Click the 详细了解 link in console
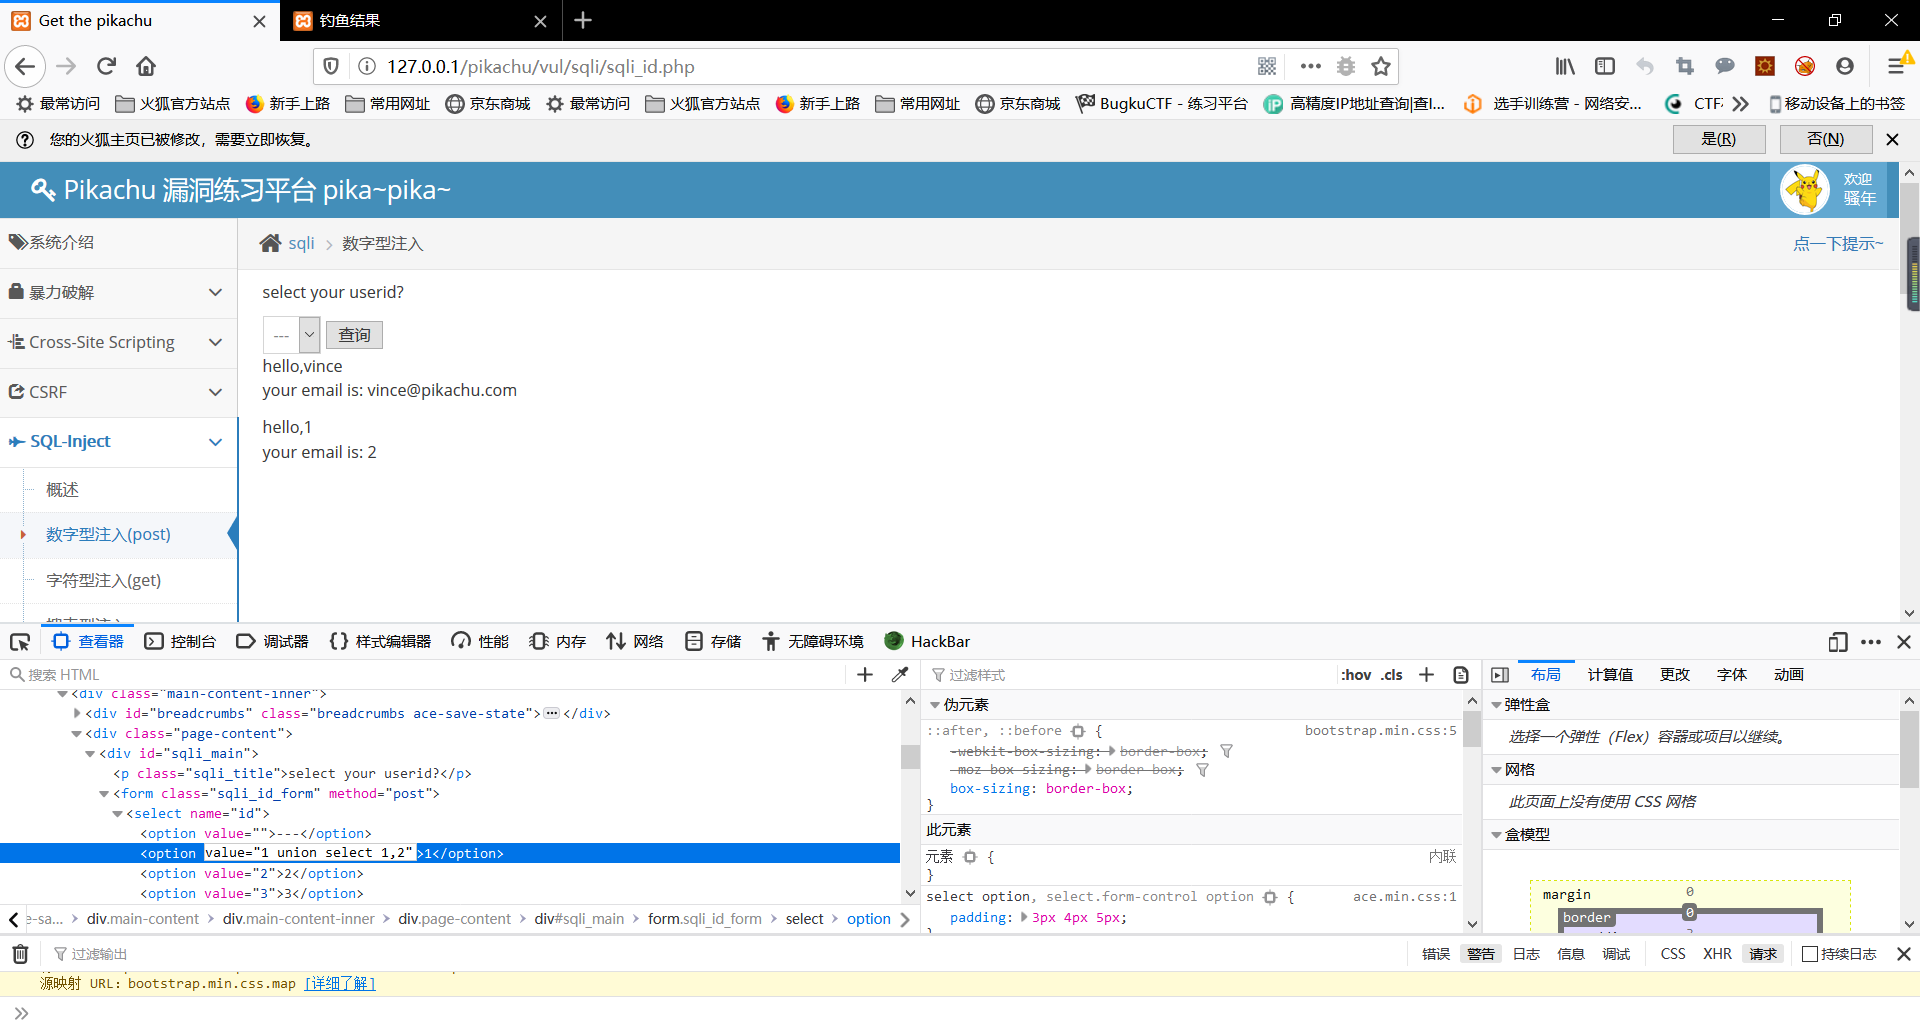 (x=340, y=984)
